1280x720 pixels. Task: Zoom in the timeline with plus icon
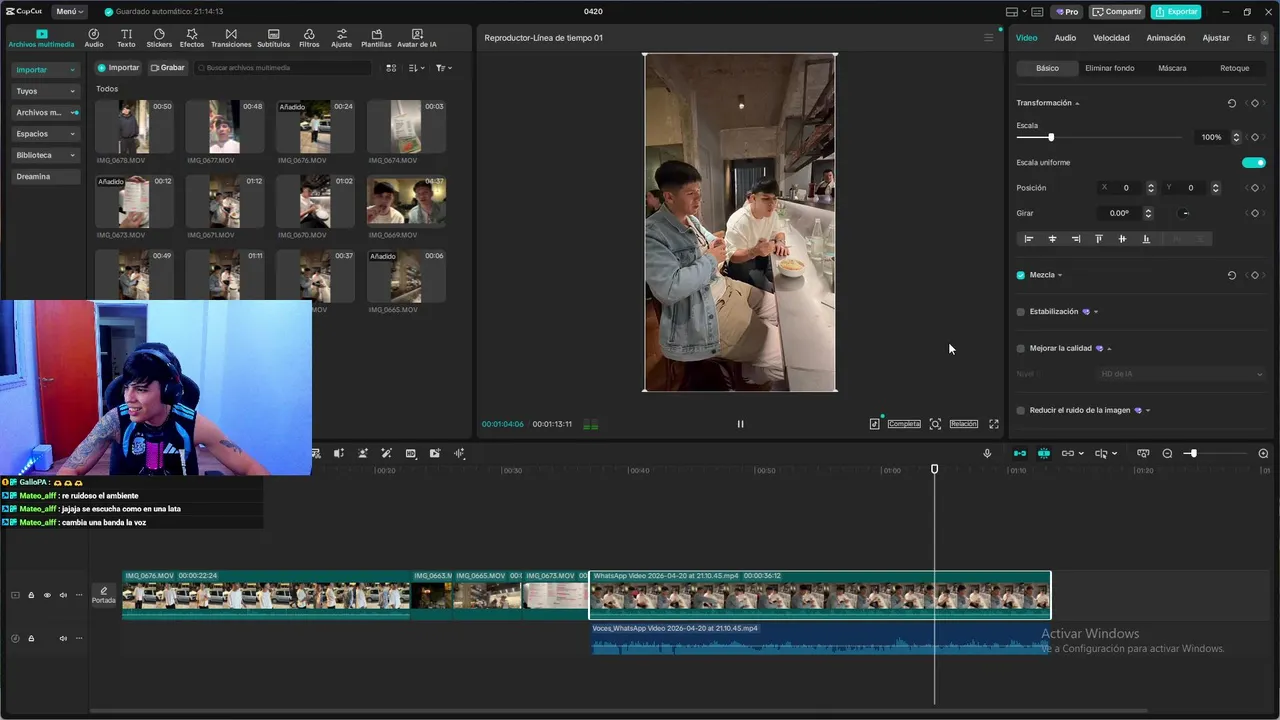pos(1263,454)
